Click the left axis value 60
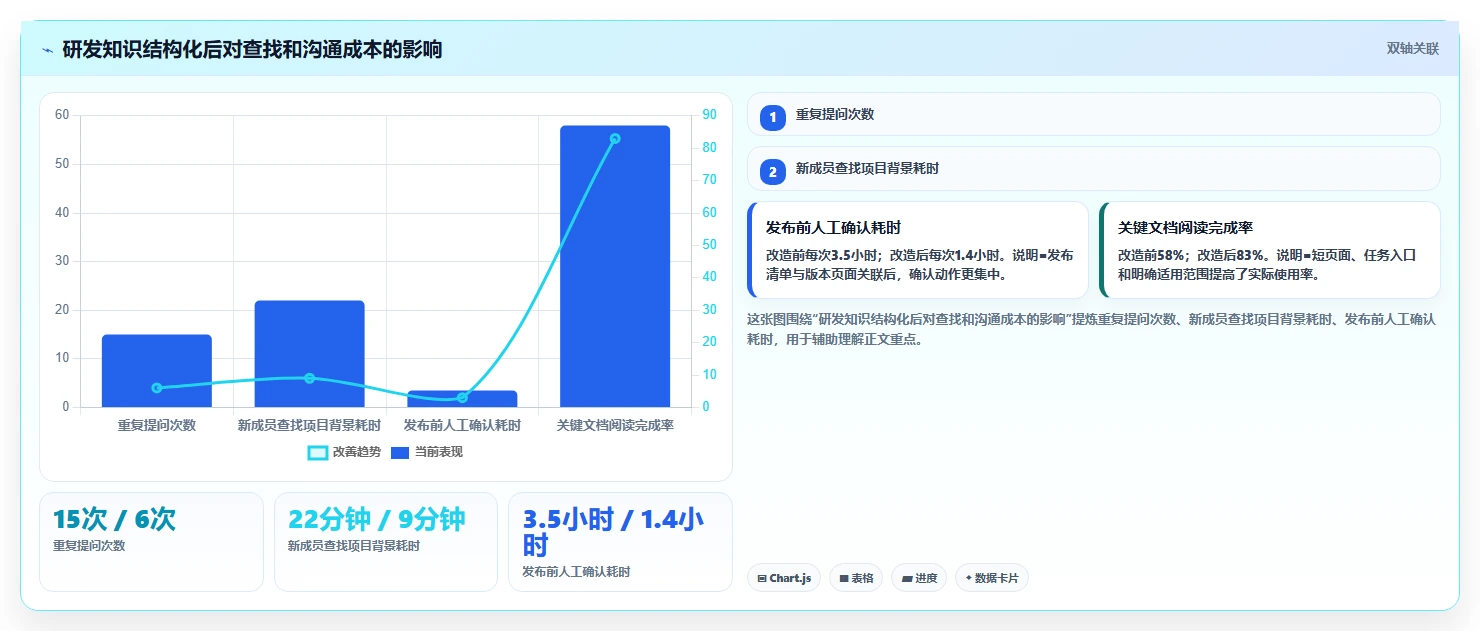 (x=62, y=115)
